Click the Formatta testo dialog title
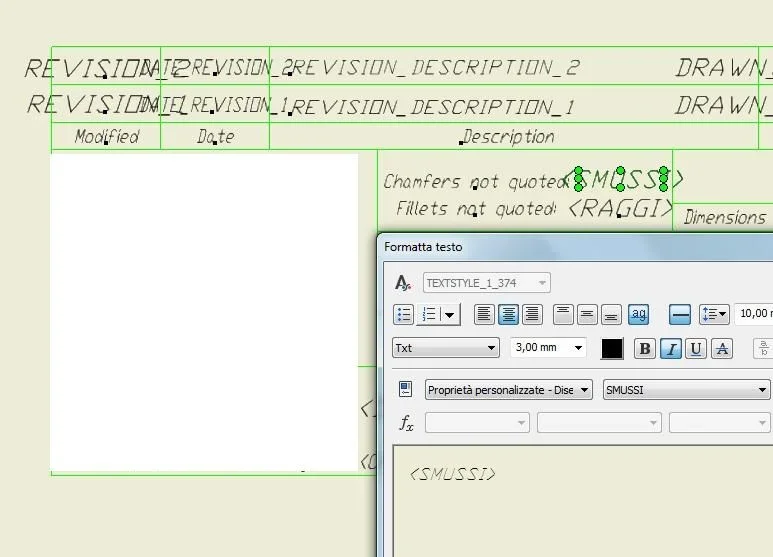This screenshot has height=557, width=773. click(423, 247)
